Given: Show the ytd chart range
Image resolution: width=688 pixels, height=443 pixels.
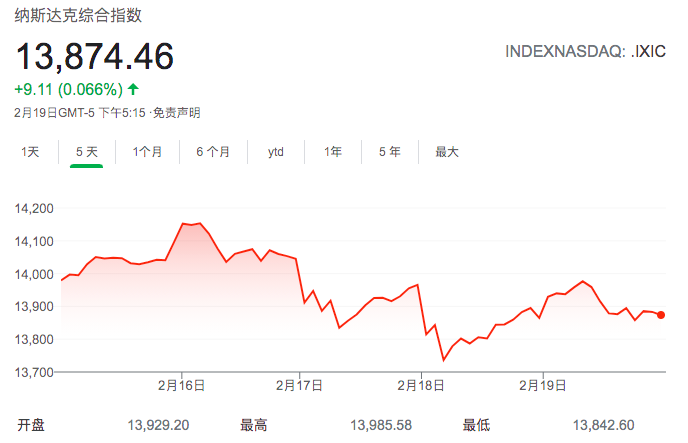Looking at the screenshot, I should tap(276, 152).
